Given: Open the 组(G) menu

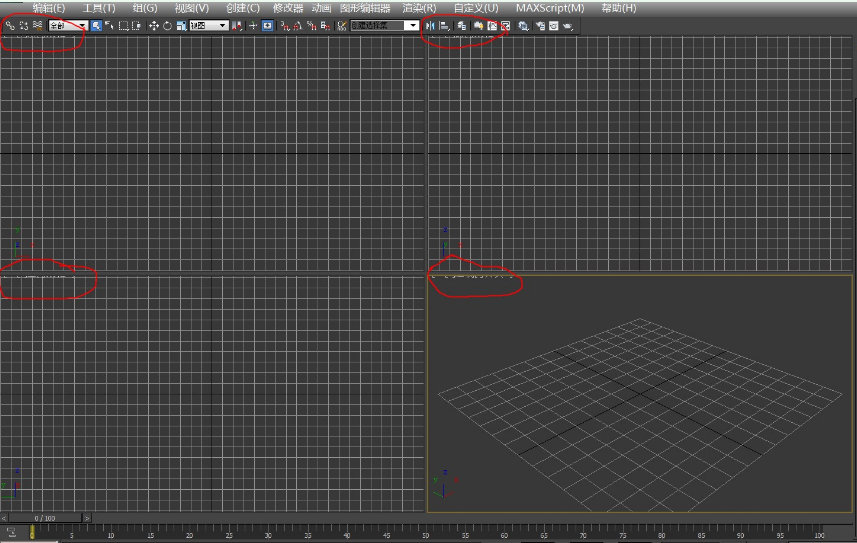Looking at the screenshot, I should click(x=145, y=8).
